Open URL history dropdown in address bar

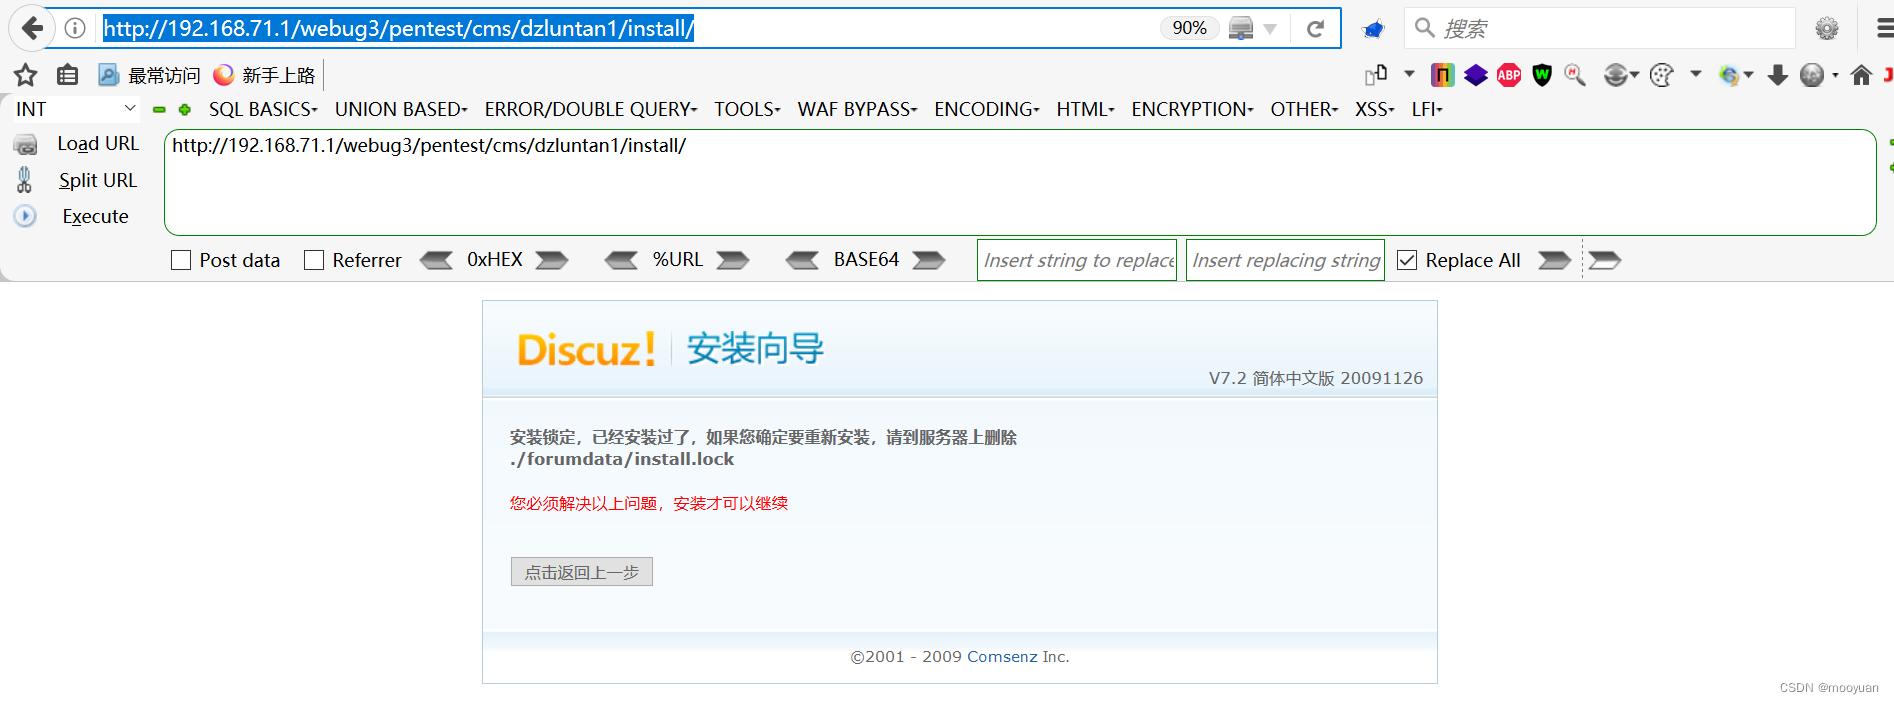tap(1270, 29)
